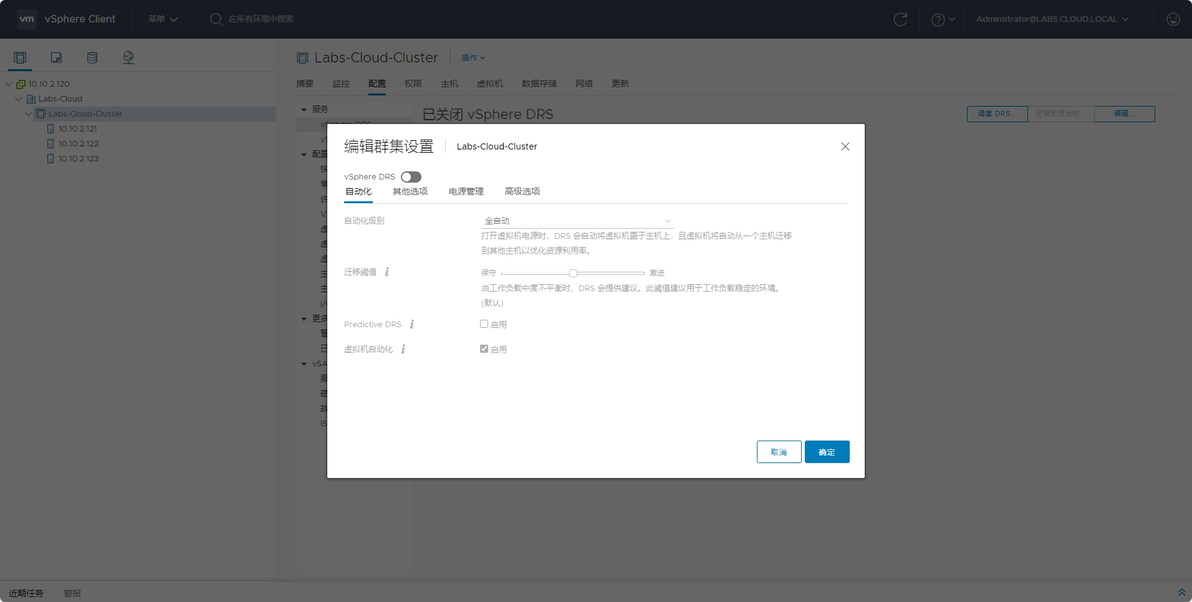1192x602 pixels.
Task: Click the vCenter icon beside 10.10.2.120
Action: [21, 84]
